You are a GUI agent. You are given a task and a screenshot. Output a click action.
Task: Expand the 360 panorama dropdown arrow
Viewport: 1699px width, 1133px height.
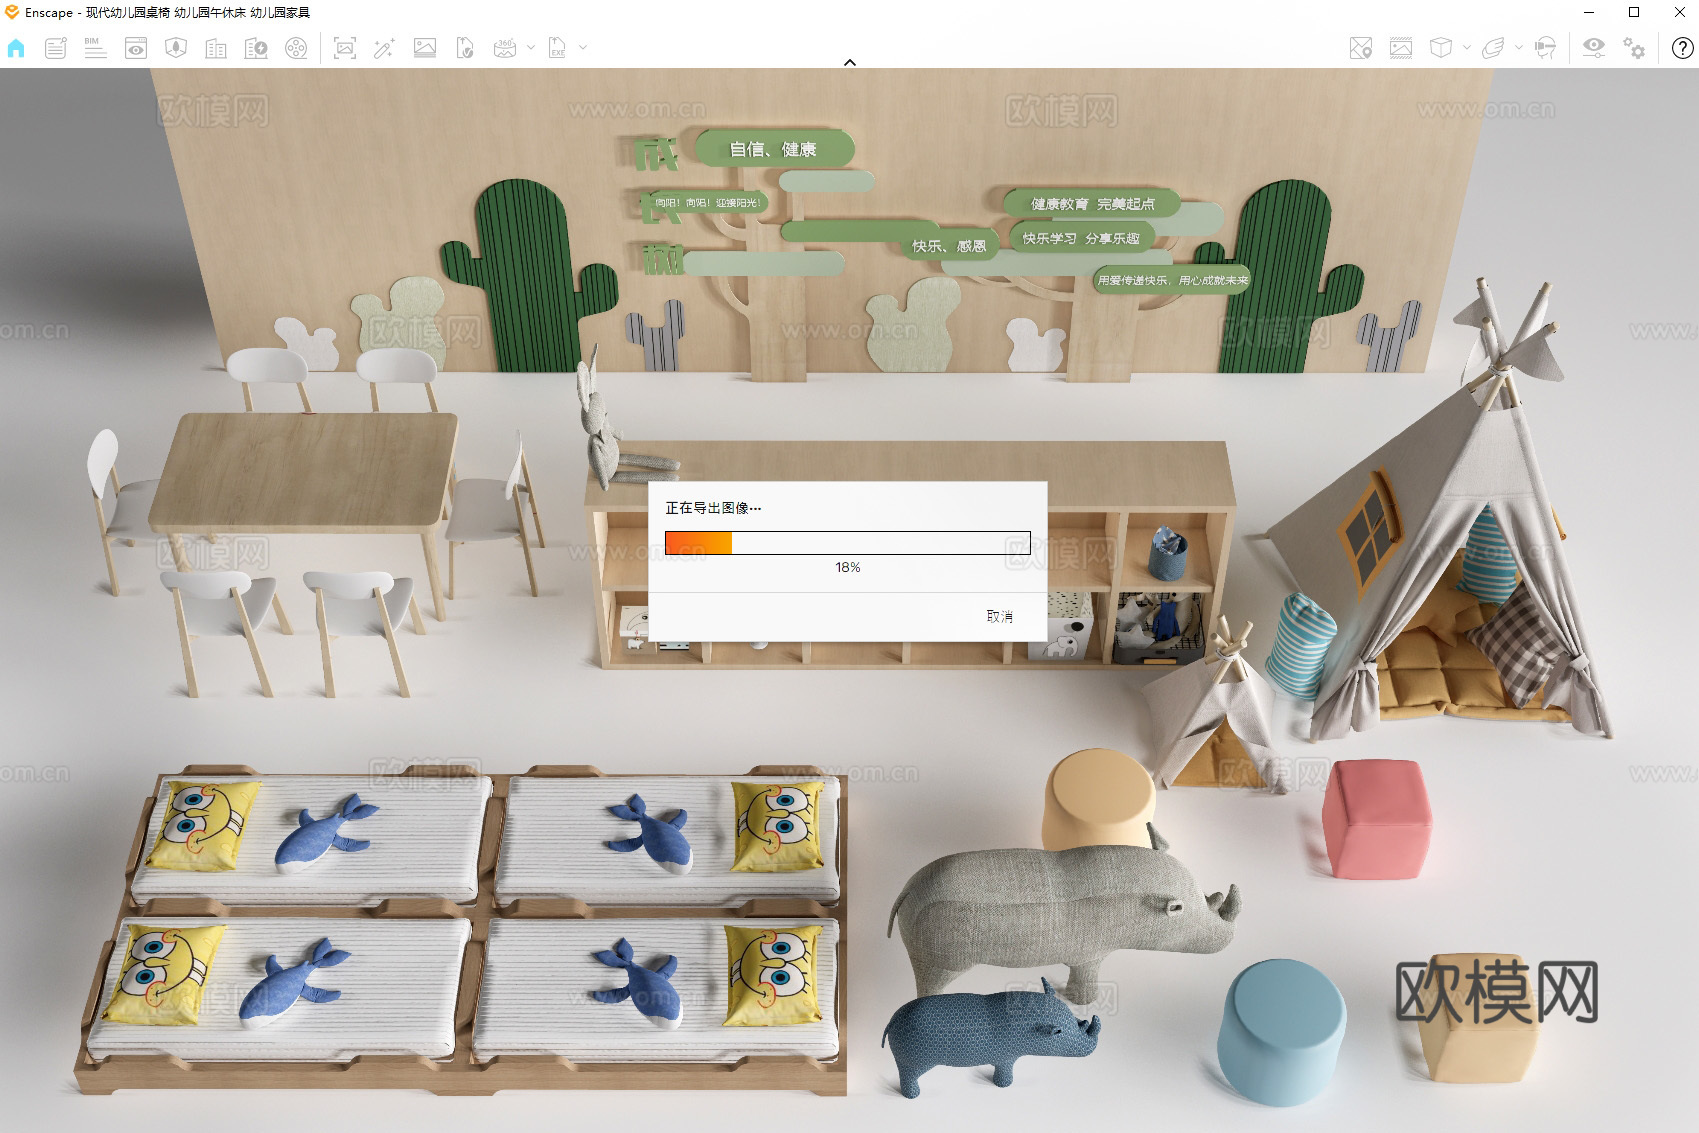click(x=530, y=47)
